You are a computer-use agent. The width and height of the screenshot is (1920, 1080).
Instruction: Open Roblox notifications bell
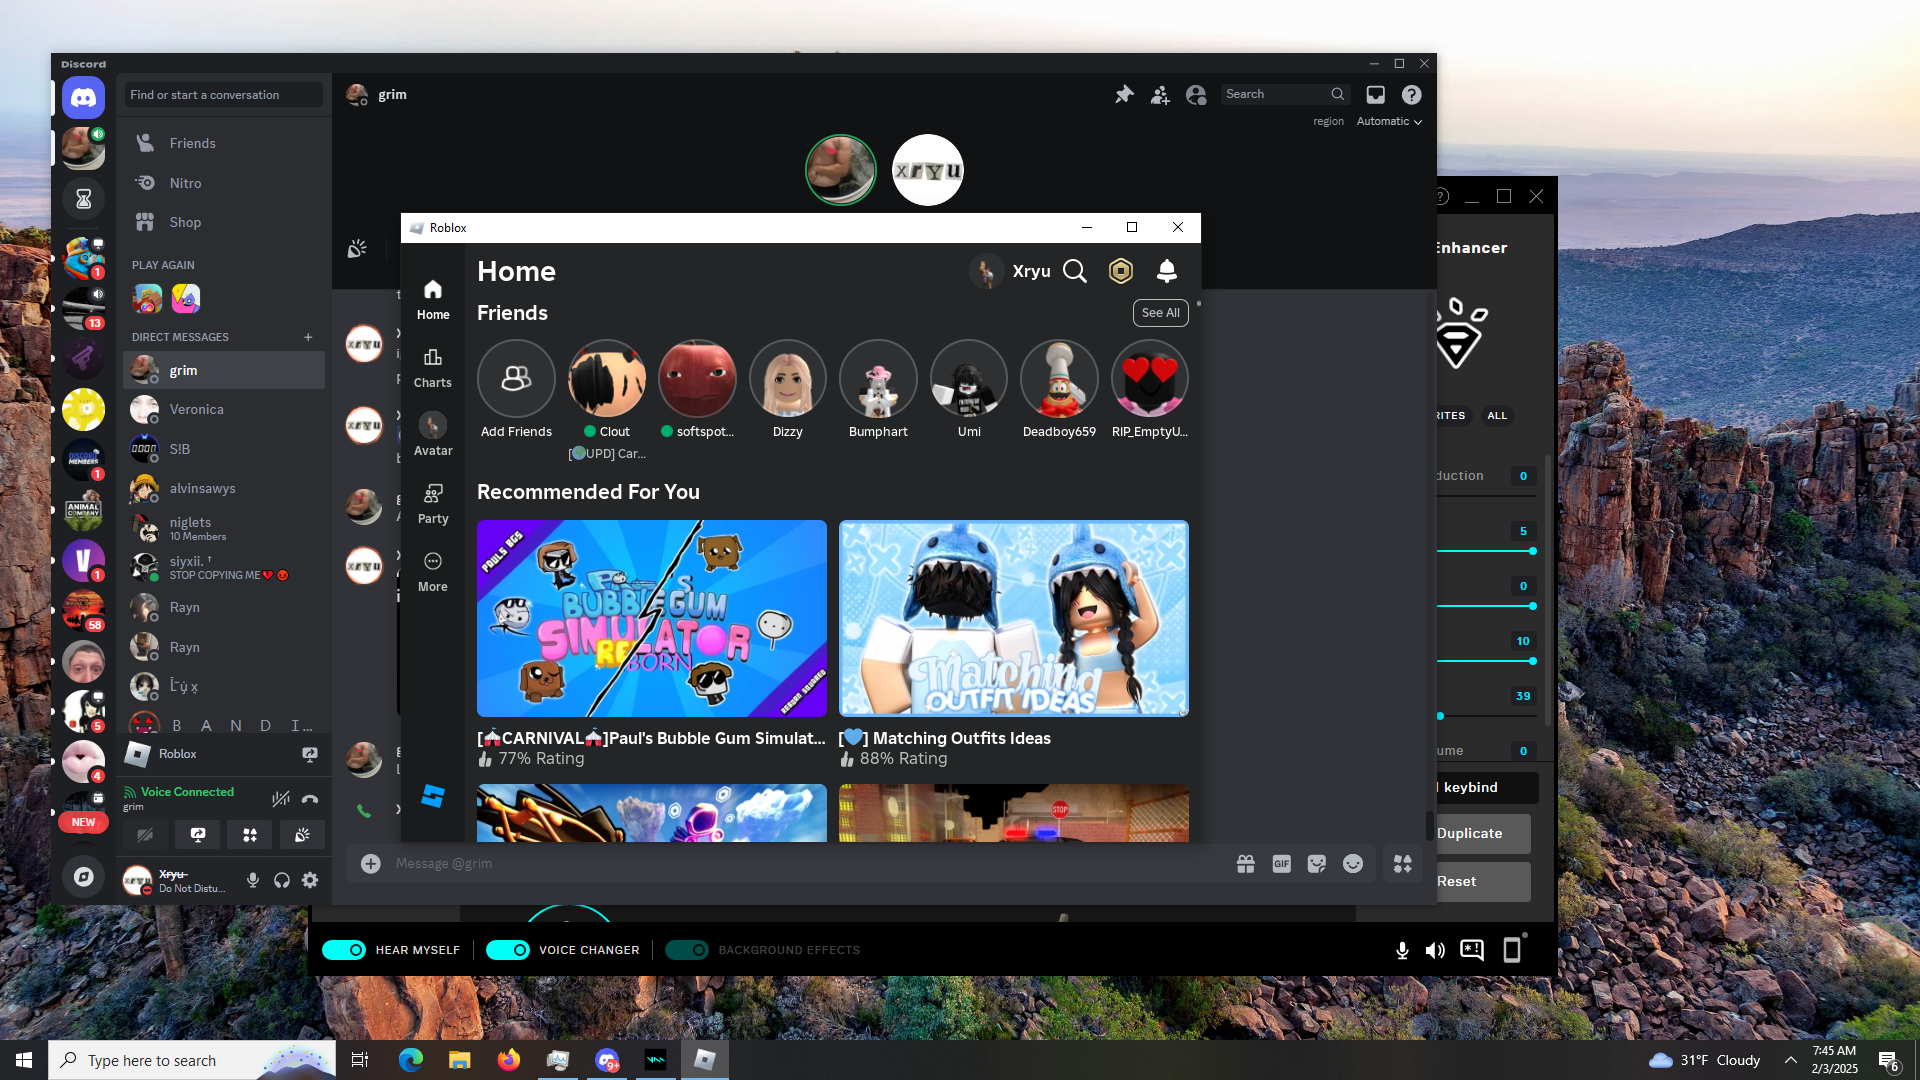coord(1166,271)
